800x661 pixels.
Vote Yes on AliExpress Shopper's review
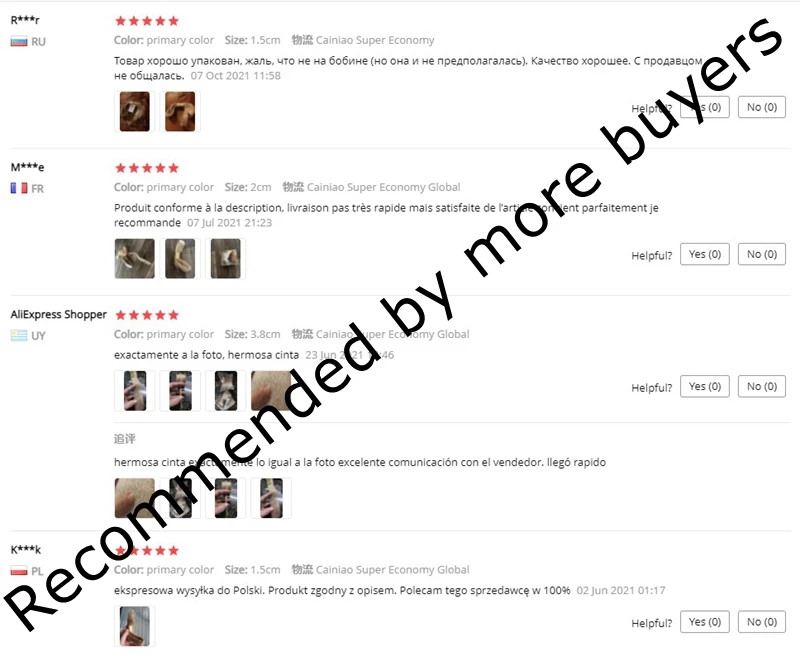[x=705, y=386]
